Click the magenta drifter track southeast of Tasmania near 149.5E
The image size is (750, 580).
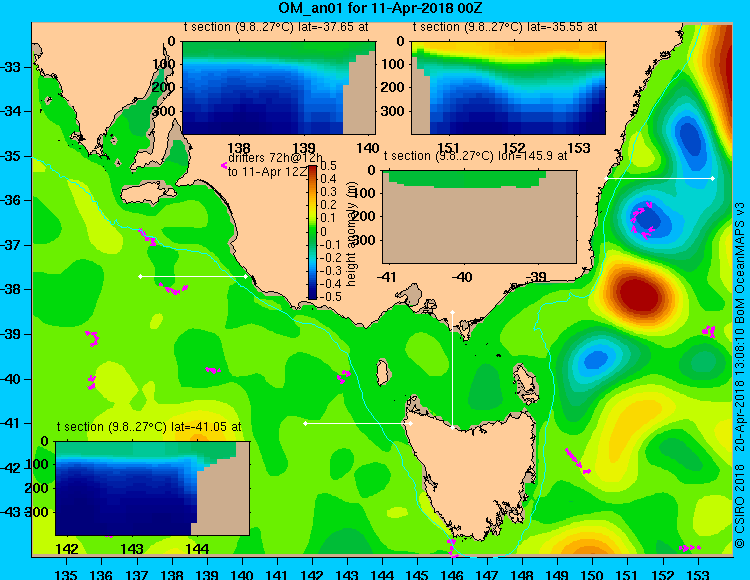coord(577,460)
